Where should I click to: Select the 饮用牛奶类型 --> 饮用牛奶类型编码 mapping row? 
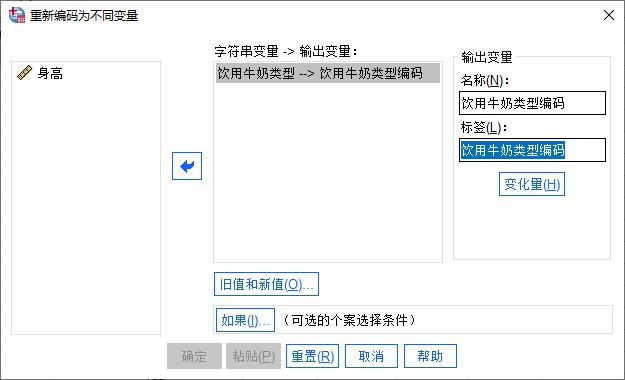tap(328, 73)
